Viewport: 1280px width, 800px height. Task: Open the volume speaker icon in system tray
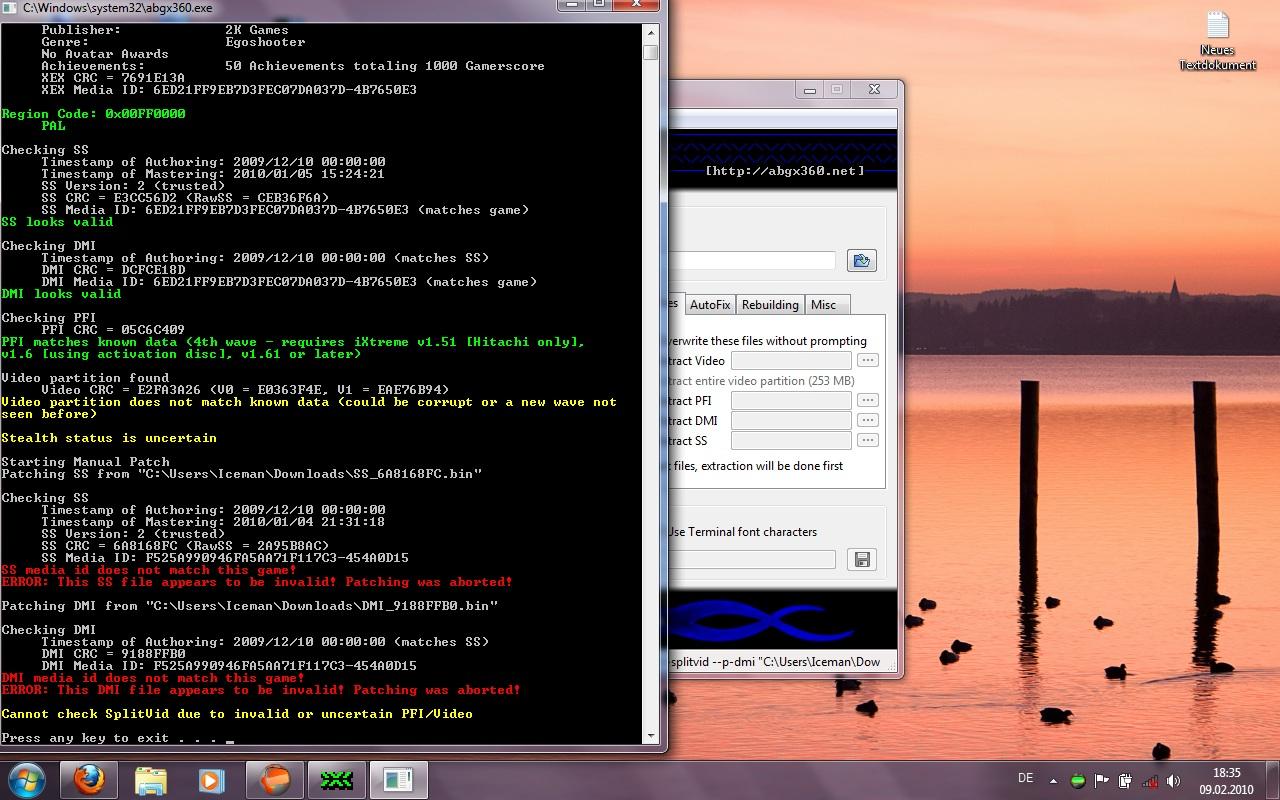1174,780
